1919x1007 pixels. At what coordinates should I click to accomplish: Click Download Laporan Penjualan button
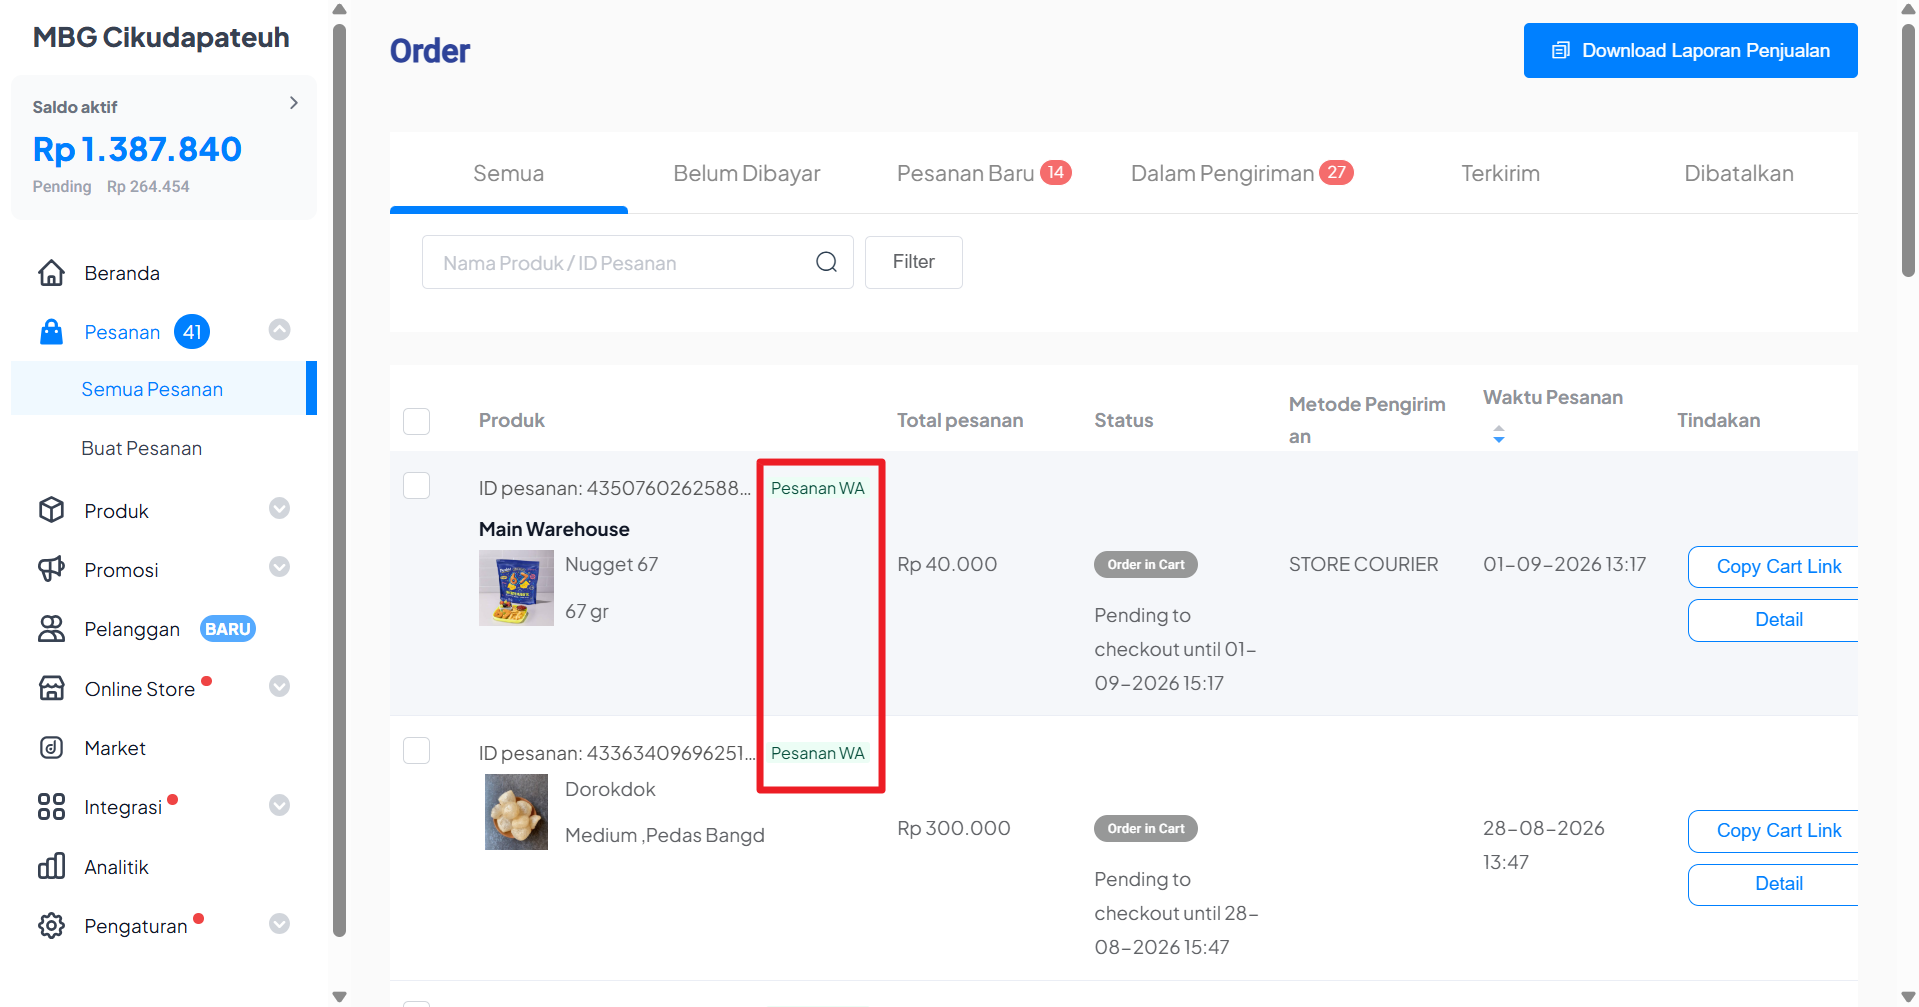point(1690,50)
